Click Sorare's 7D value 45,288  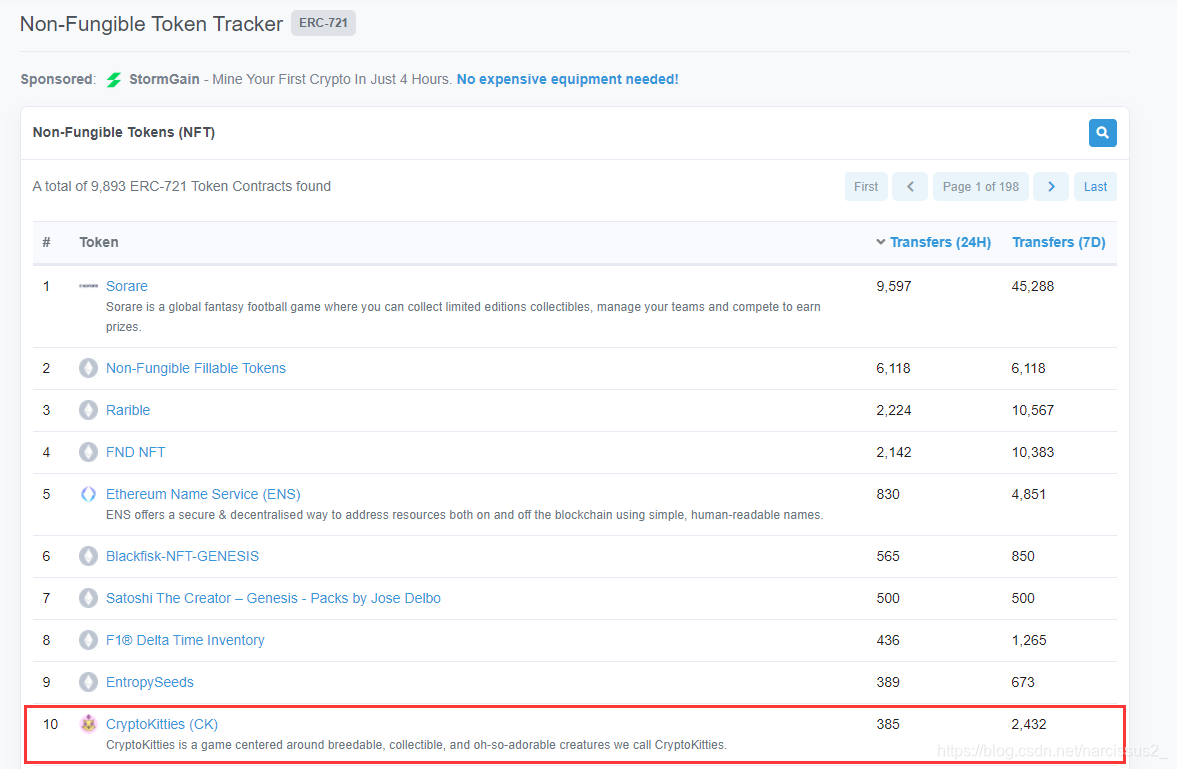click(1032, 286)
